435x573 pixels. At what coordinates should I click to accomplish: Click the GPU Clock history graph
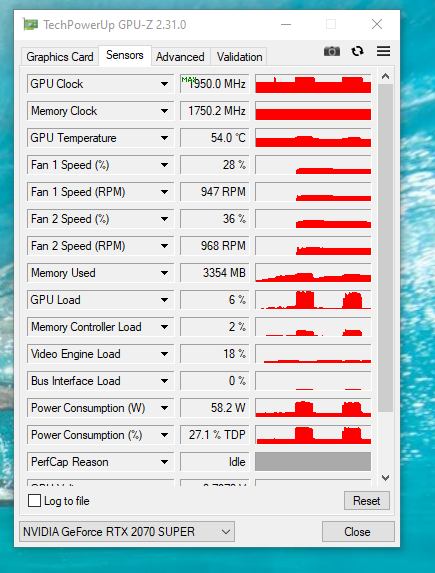click(313, 84)
